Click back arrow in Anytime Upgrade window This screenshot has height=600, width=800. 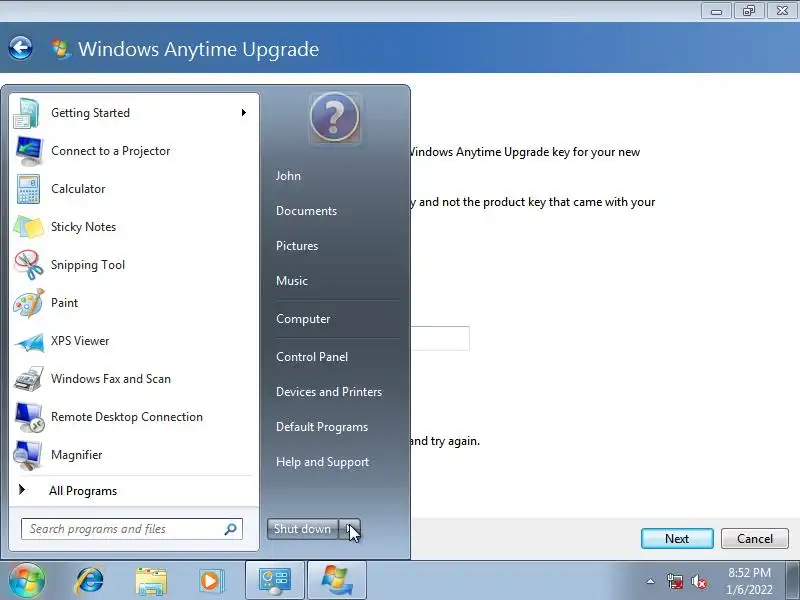(20, 48)
